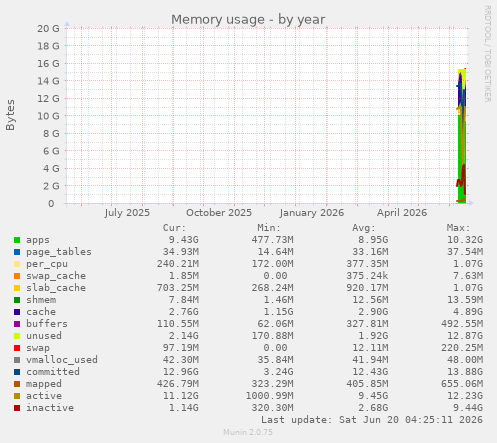Click the 'vmalloc_used' legend label
Image resolution: width=497 pixels, height=443 pixels.
point(62,360)
